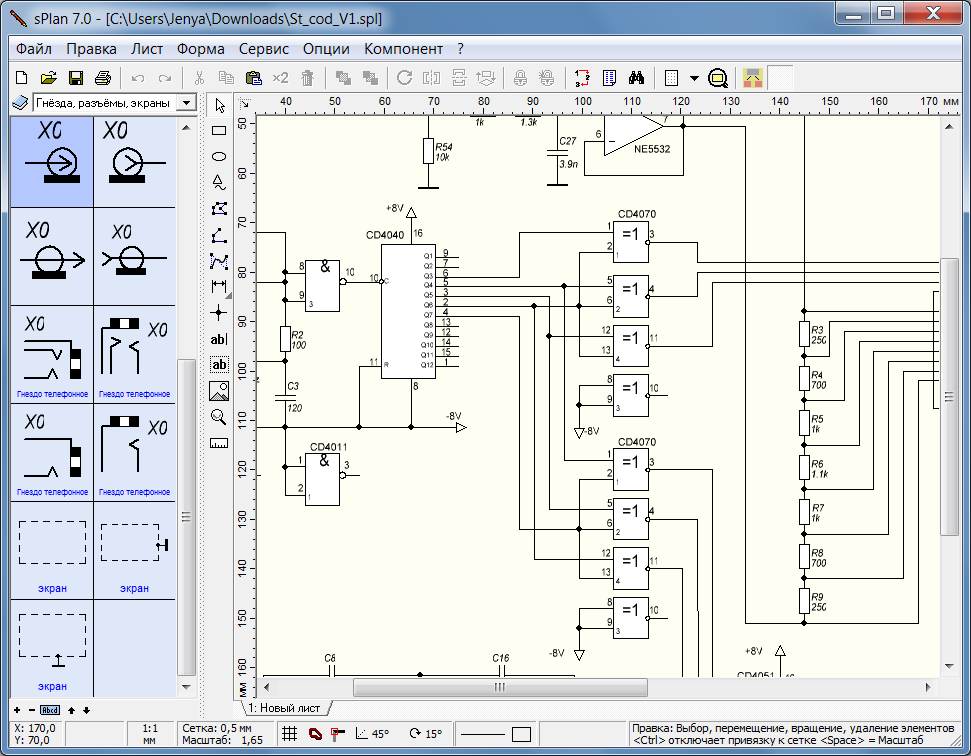The height and width of the screenshot is (756, 971).
Task: Select the dimension measurement tool
Action: (x=219, y=287)
